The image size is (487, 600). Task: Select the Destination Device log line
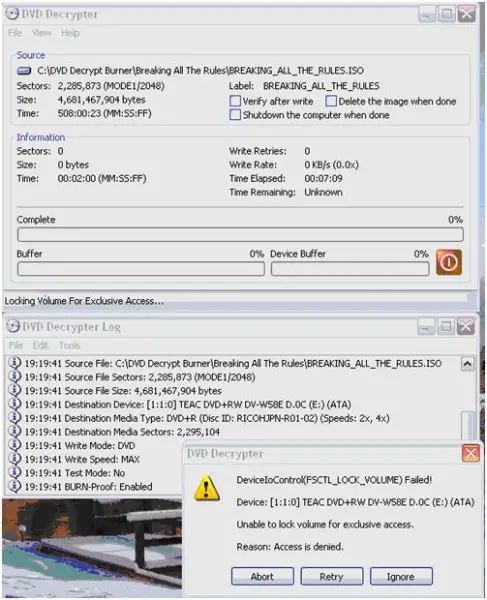tap(188, 404)
